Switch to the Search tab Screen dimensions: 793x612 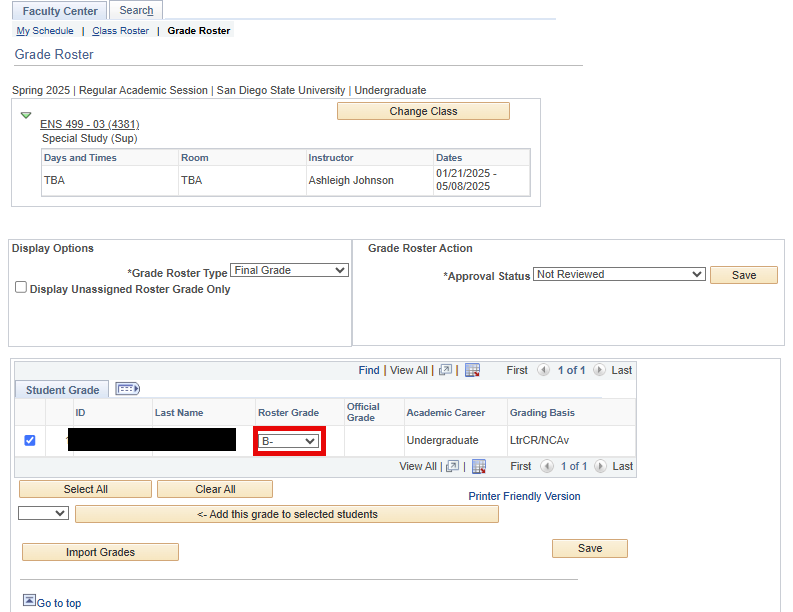pos(136,11)
